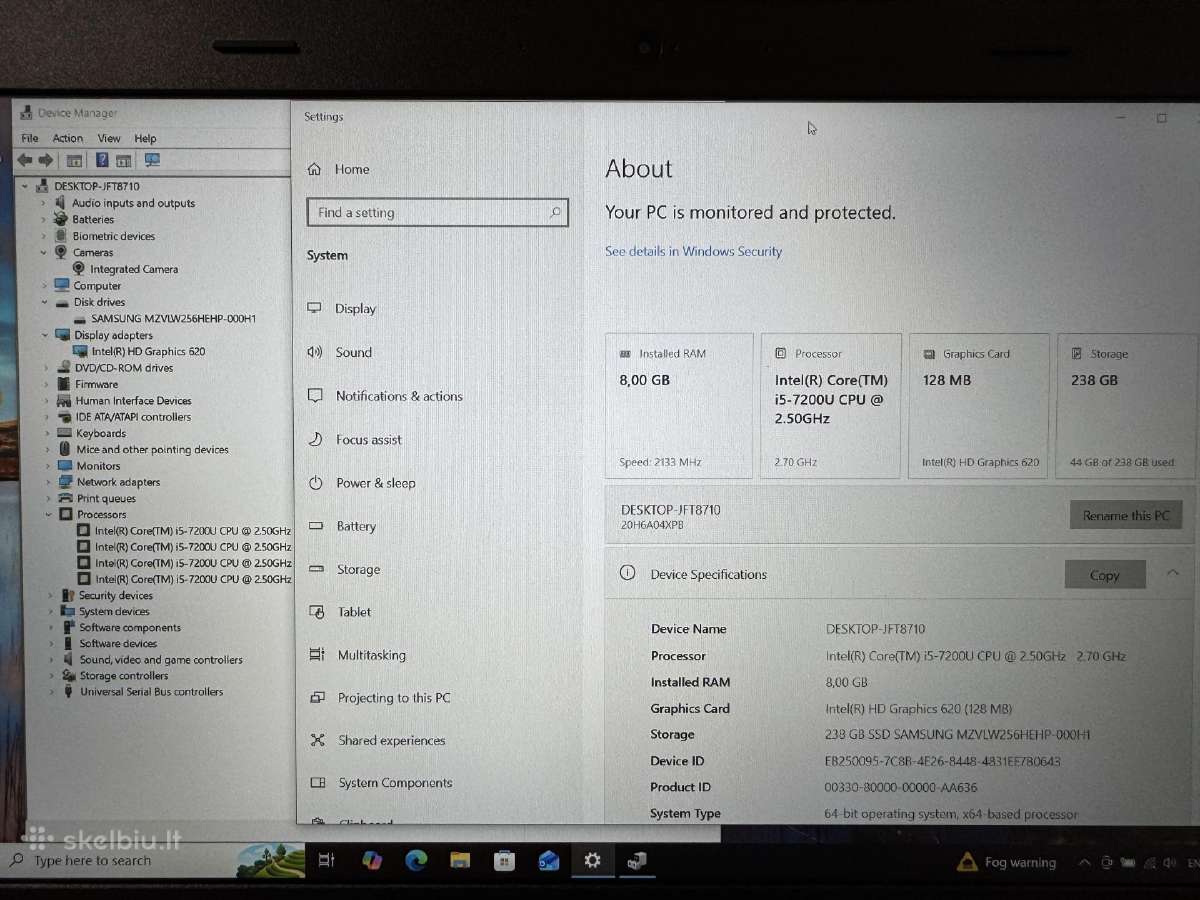Open Task View from the taskbar
The height and width of the screenshot is (900, 1200).
tap(326, 860)
